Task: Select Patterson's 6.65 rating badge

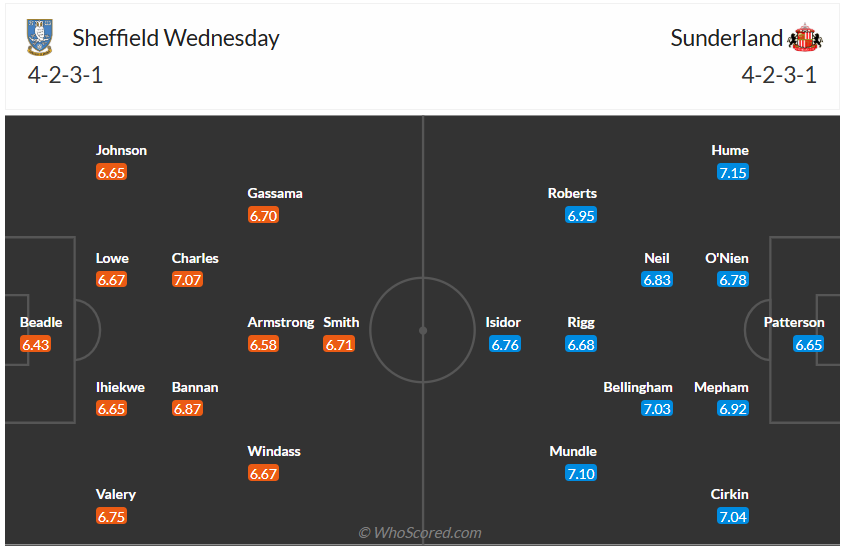Action: (808, 345)
